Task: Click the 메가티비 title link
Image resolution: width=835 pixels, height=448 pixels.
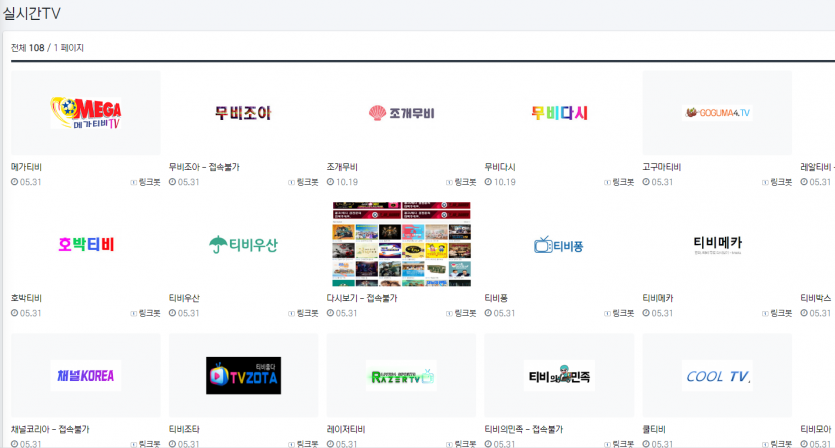Action: [x=26, y=167]
